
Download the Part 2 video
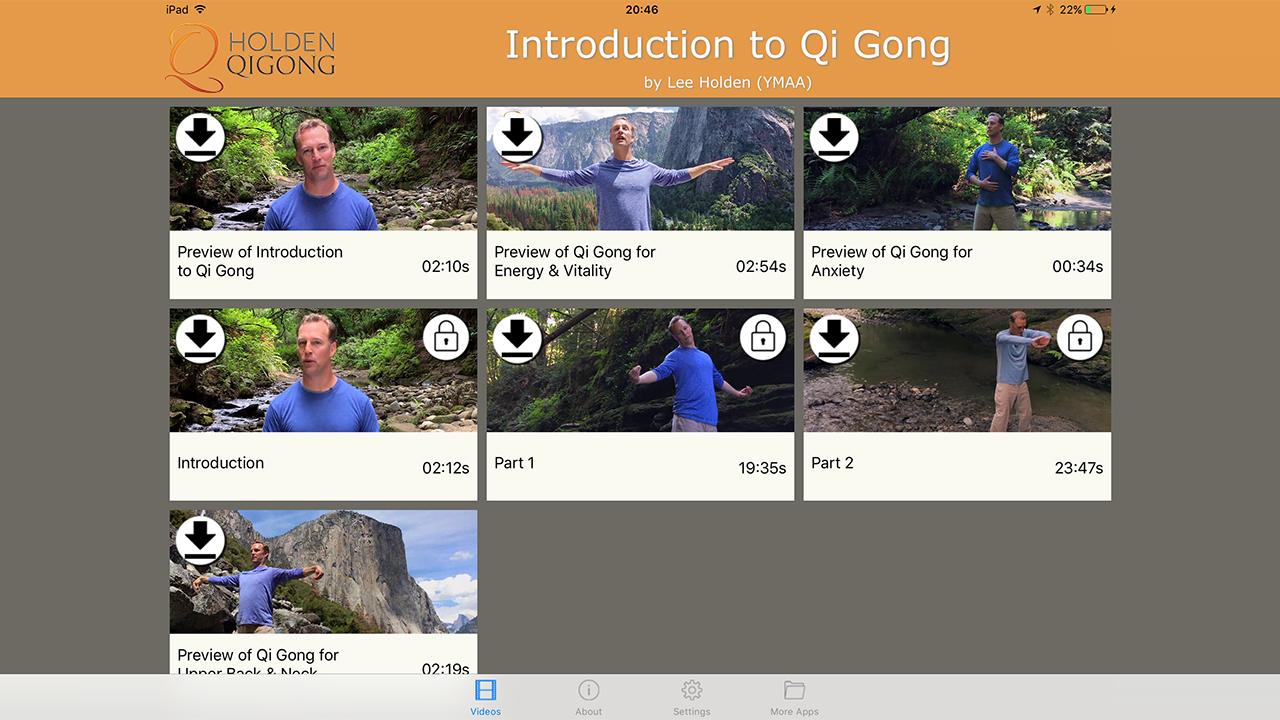coord(834,339)
